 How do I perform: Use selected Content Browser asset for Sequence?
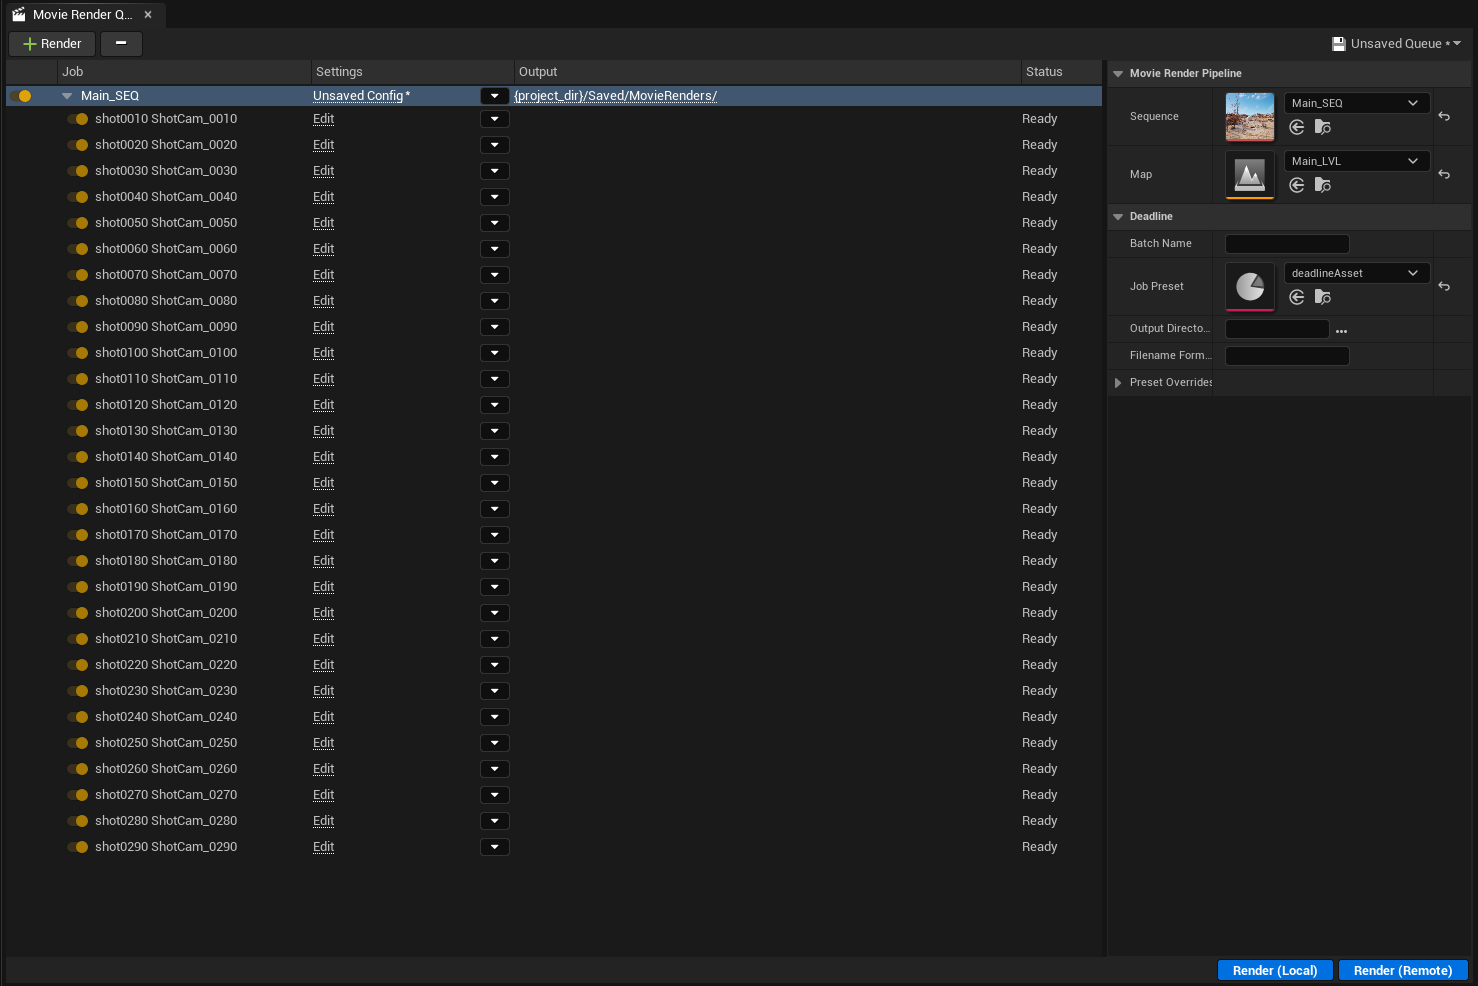coord(1297,127)
